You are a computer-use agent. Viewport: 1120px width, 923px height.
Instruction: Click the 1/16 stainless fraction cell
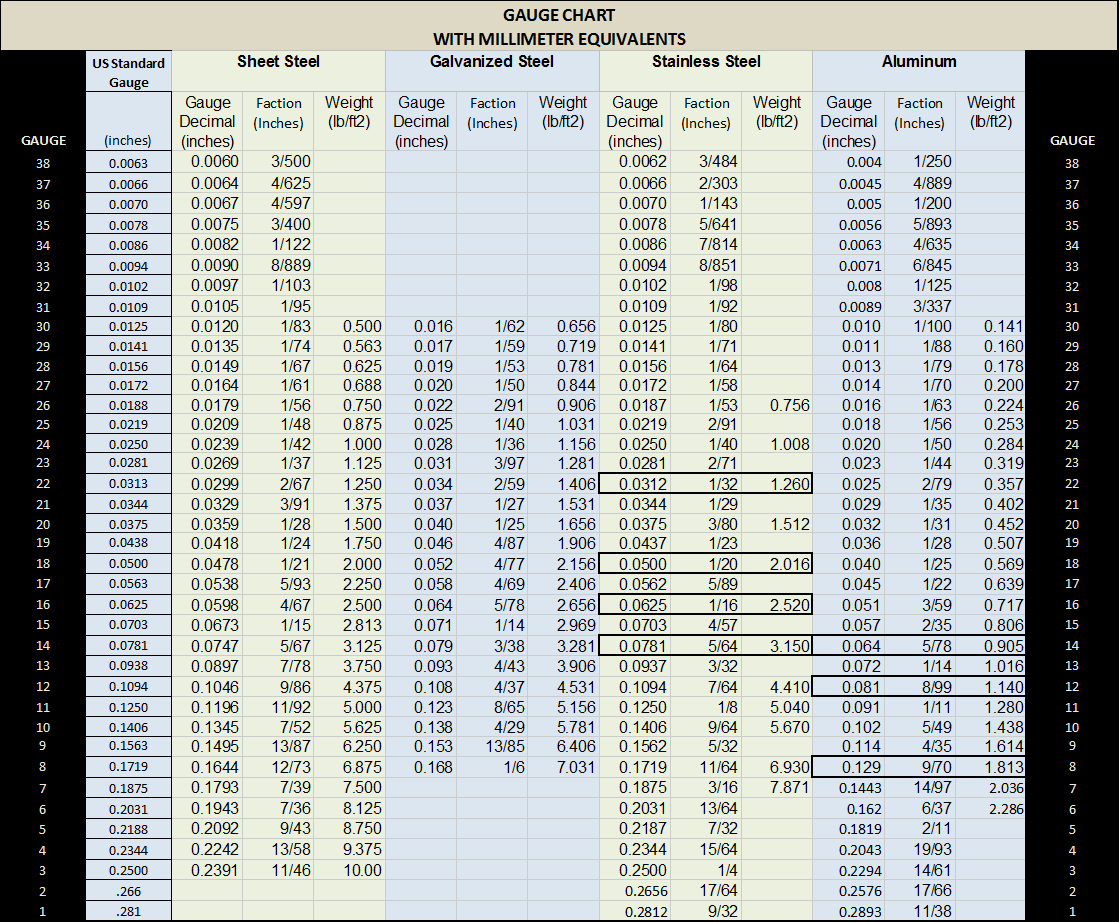coord(706,605)
